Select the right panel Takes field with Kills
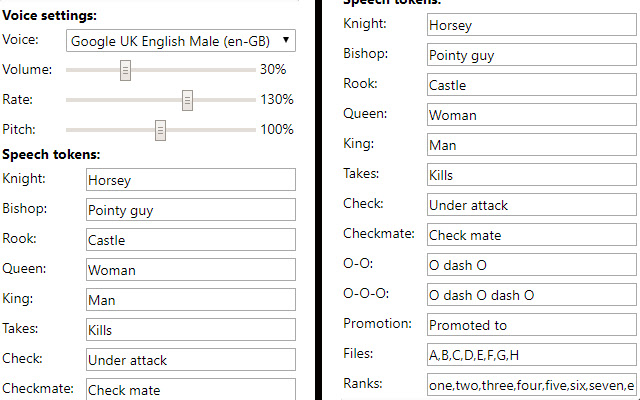Screen dimensions: 640x400 coord(532,174)
